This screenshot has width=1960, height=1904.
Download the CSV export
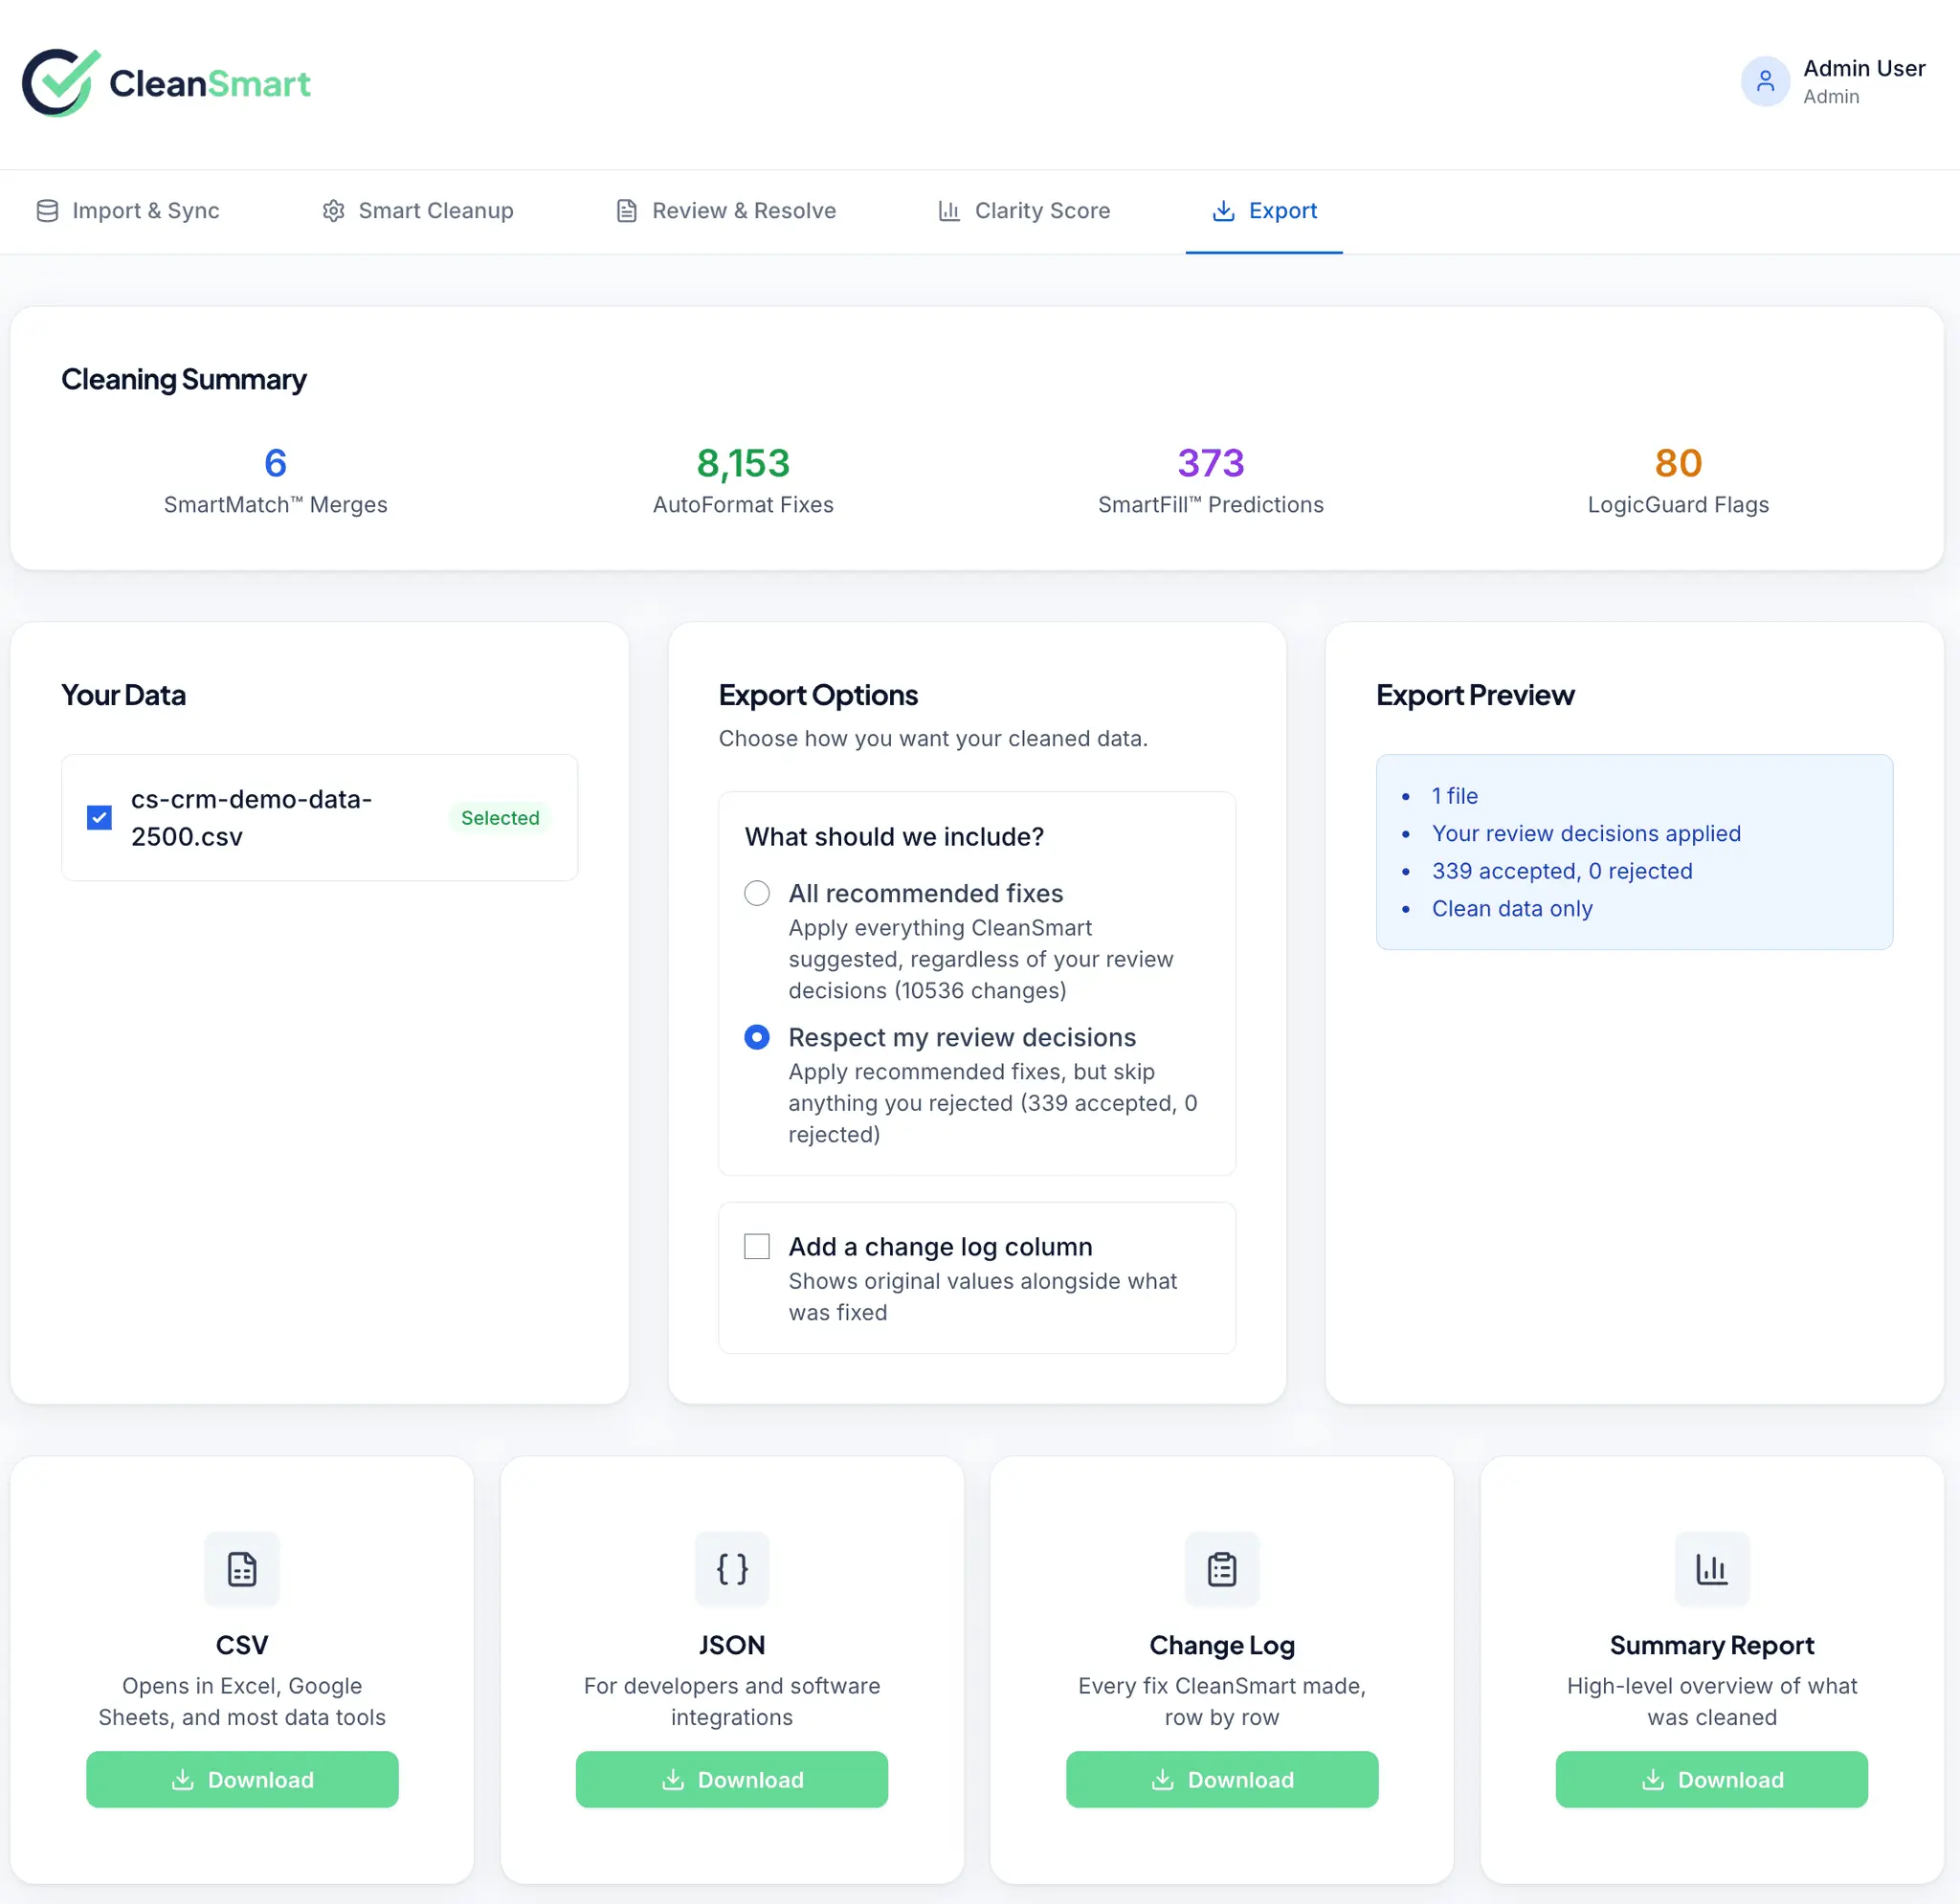(242, 1779)
